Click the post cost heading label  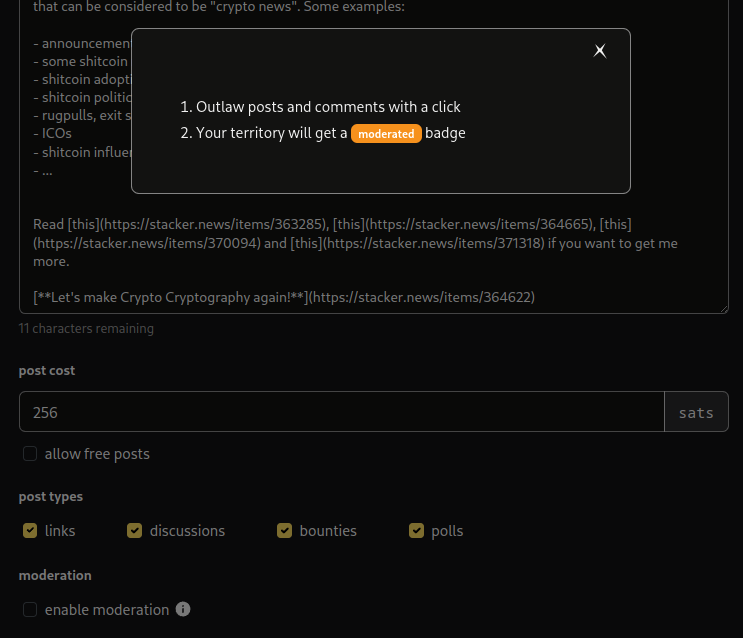(47, 371)
